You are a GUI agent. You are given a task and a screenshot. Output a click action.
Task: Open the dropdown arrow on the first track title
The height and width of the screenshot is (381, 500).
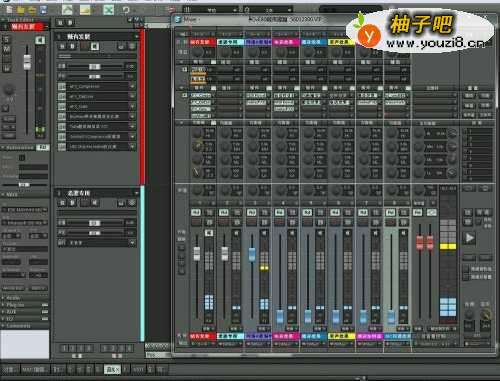point(136,36)
